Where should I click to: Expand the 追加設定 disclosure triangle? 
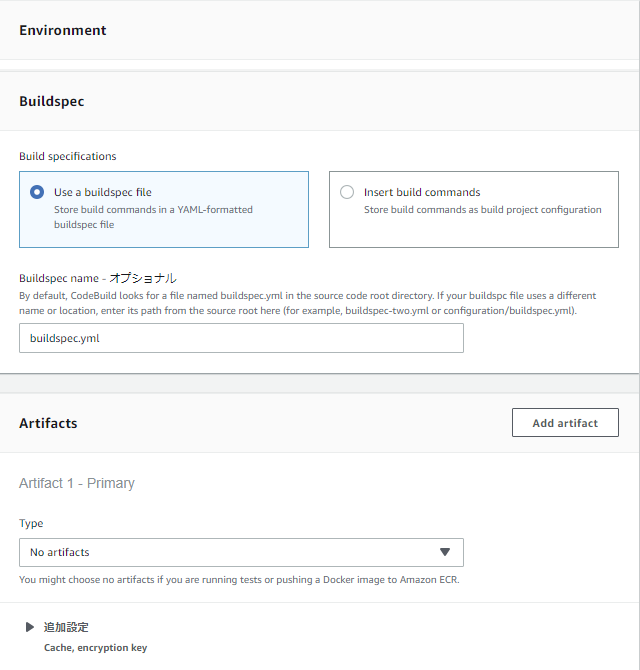point(30,627)
